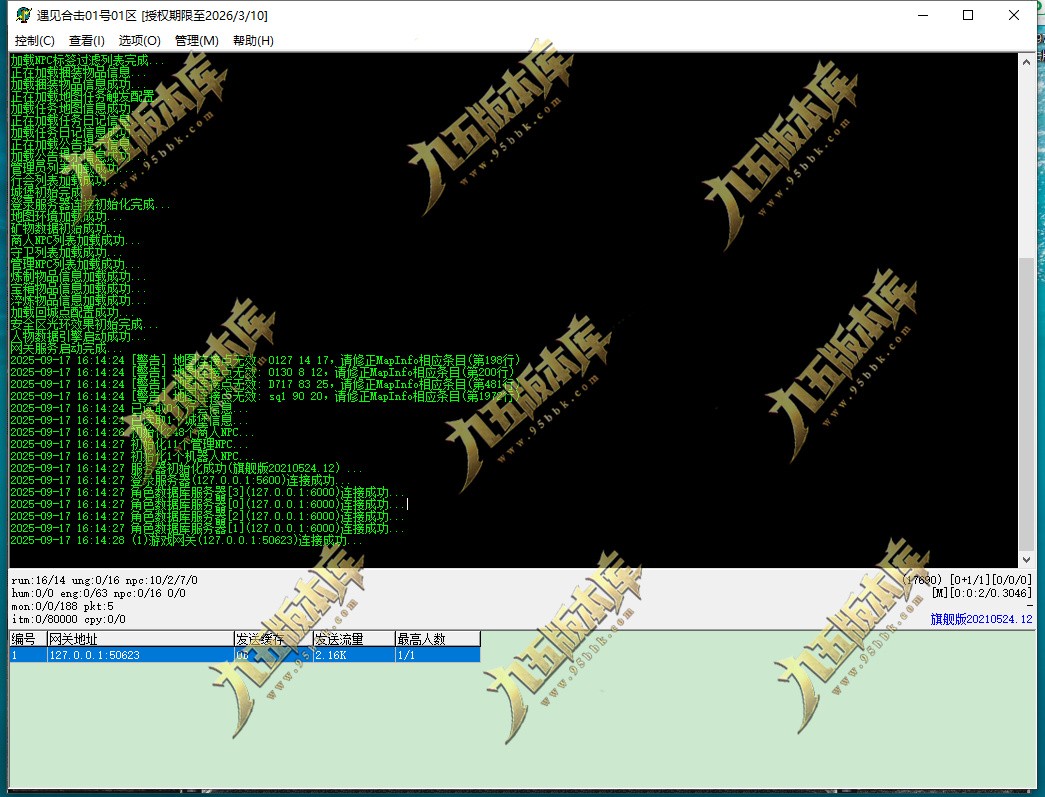Open the 查看(I) menu
Viewport: 1045px width, 797px height.
pos(87,41)
